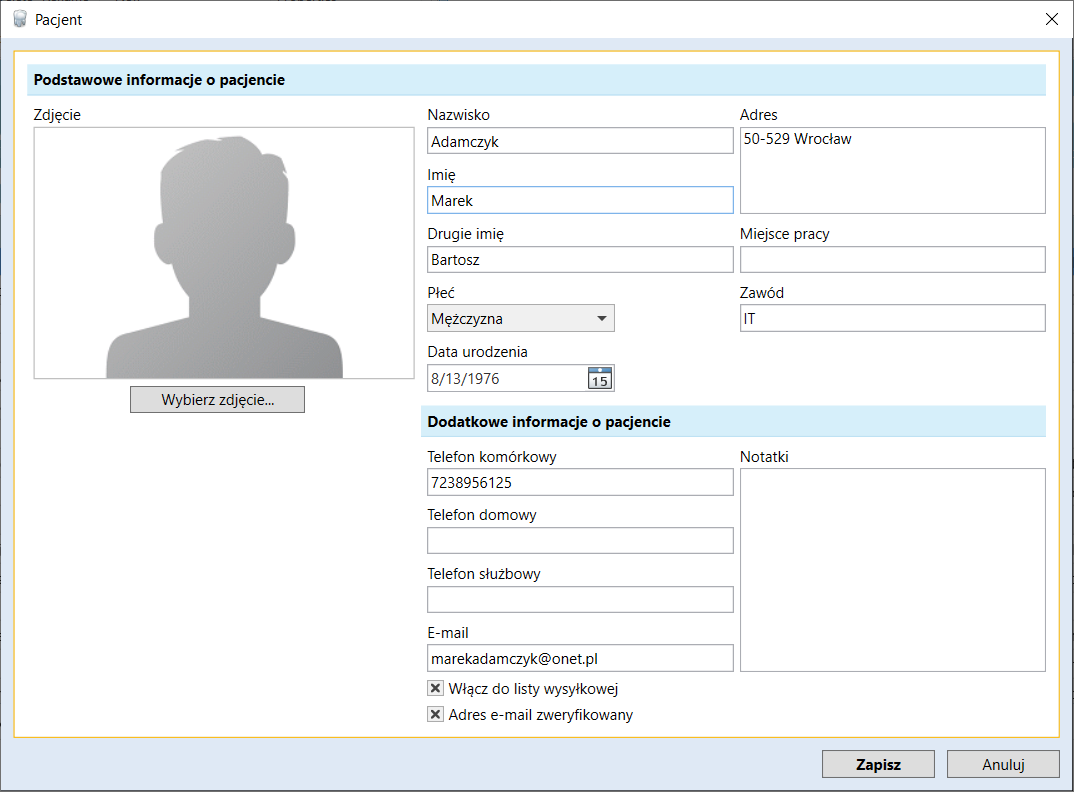This screenshot has height=792, width=1074.
Task: Click the patient photo placeholder
Action: click(x=224, y=253)
